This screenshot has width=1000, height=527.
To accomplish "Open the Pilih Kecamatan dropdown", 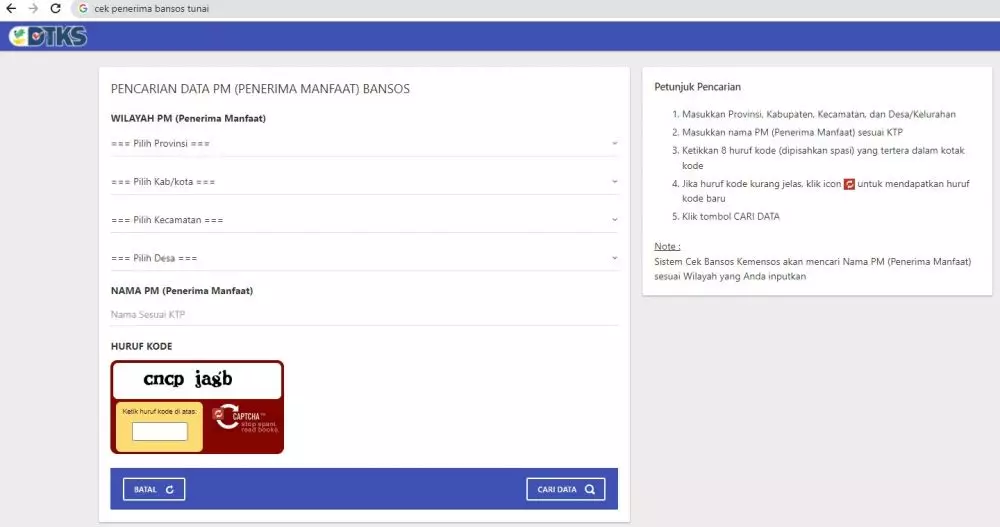I will (364, 220).
